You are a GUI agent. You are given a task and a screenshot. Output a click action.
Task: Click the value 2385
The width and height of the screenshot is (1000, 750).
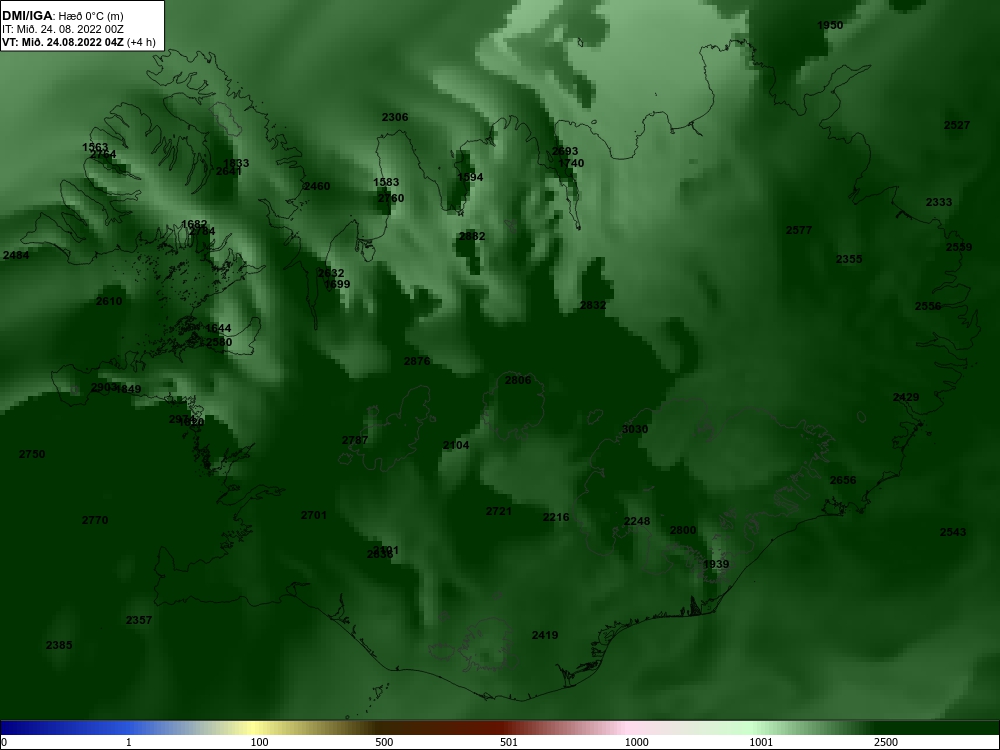(x=59, y=645)
